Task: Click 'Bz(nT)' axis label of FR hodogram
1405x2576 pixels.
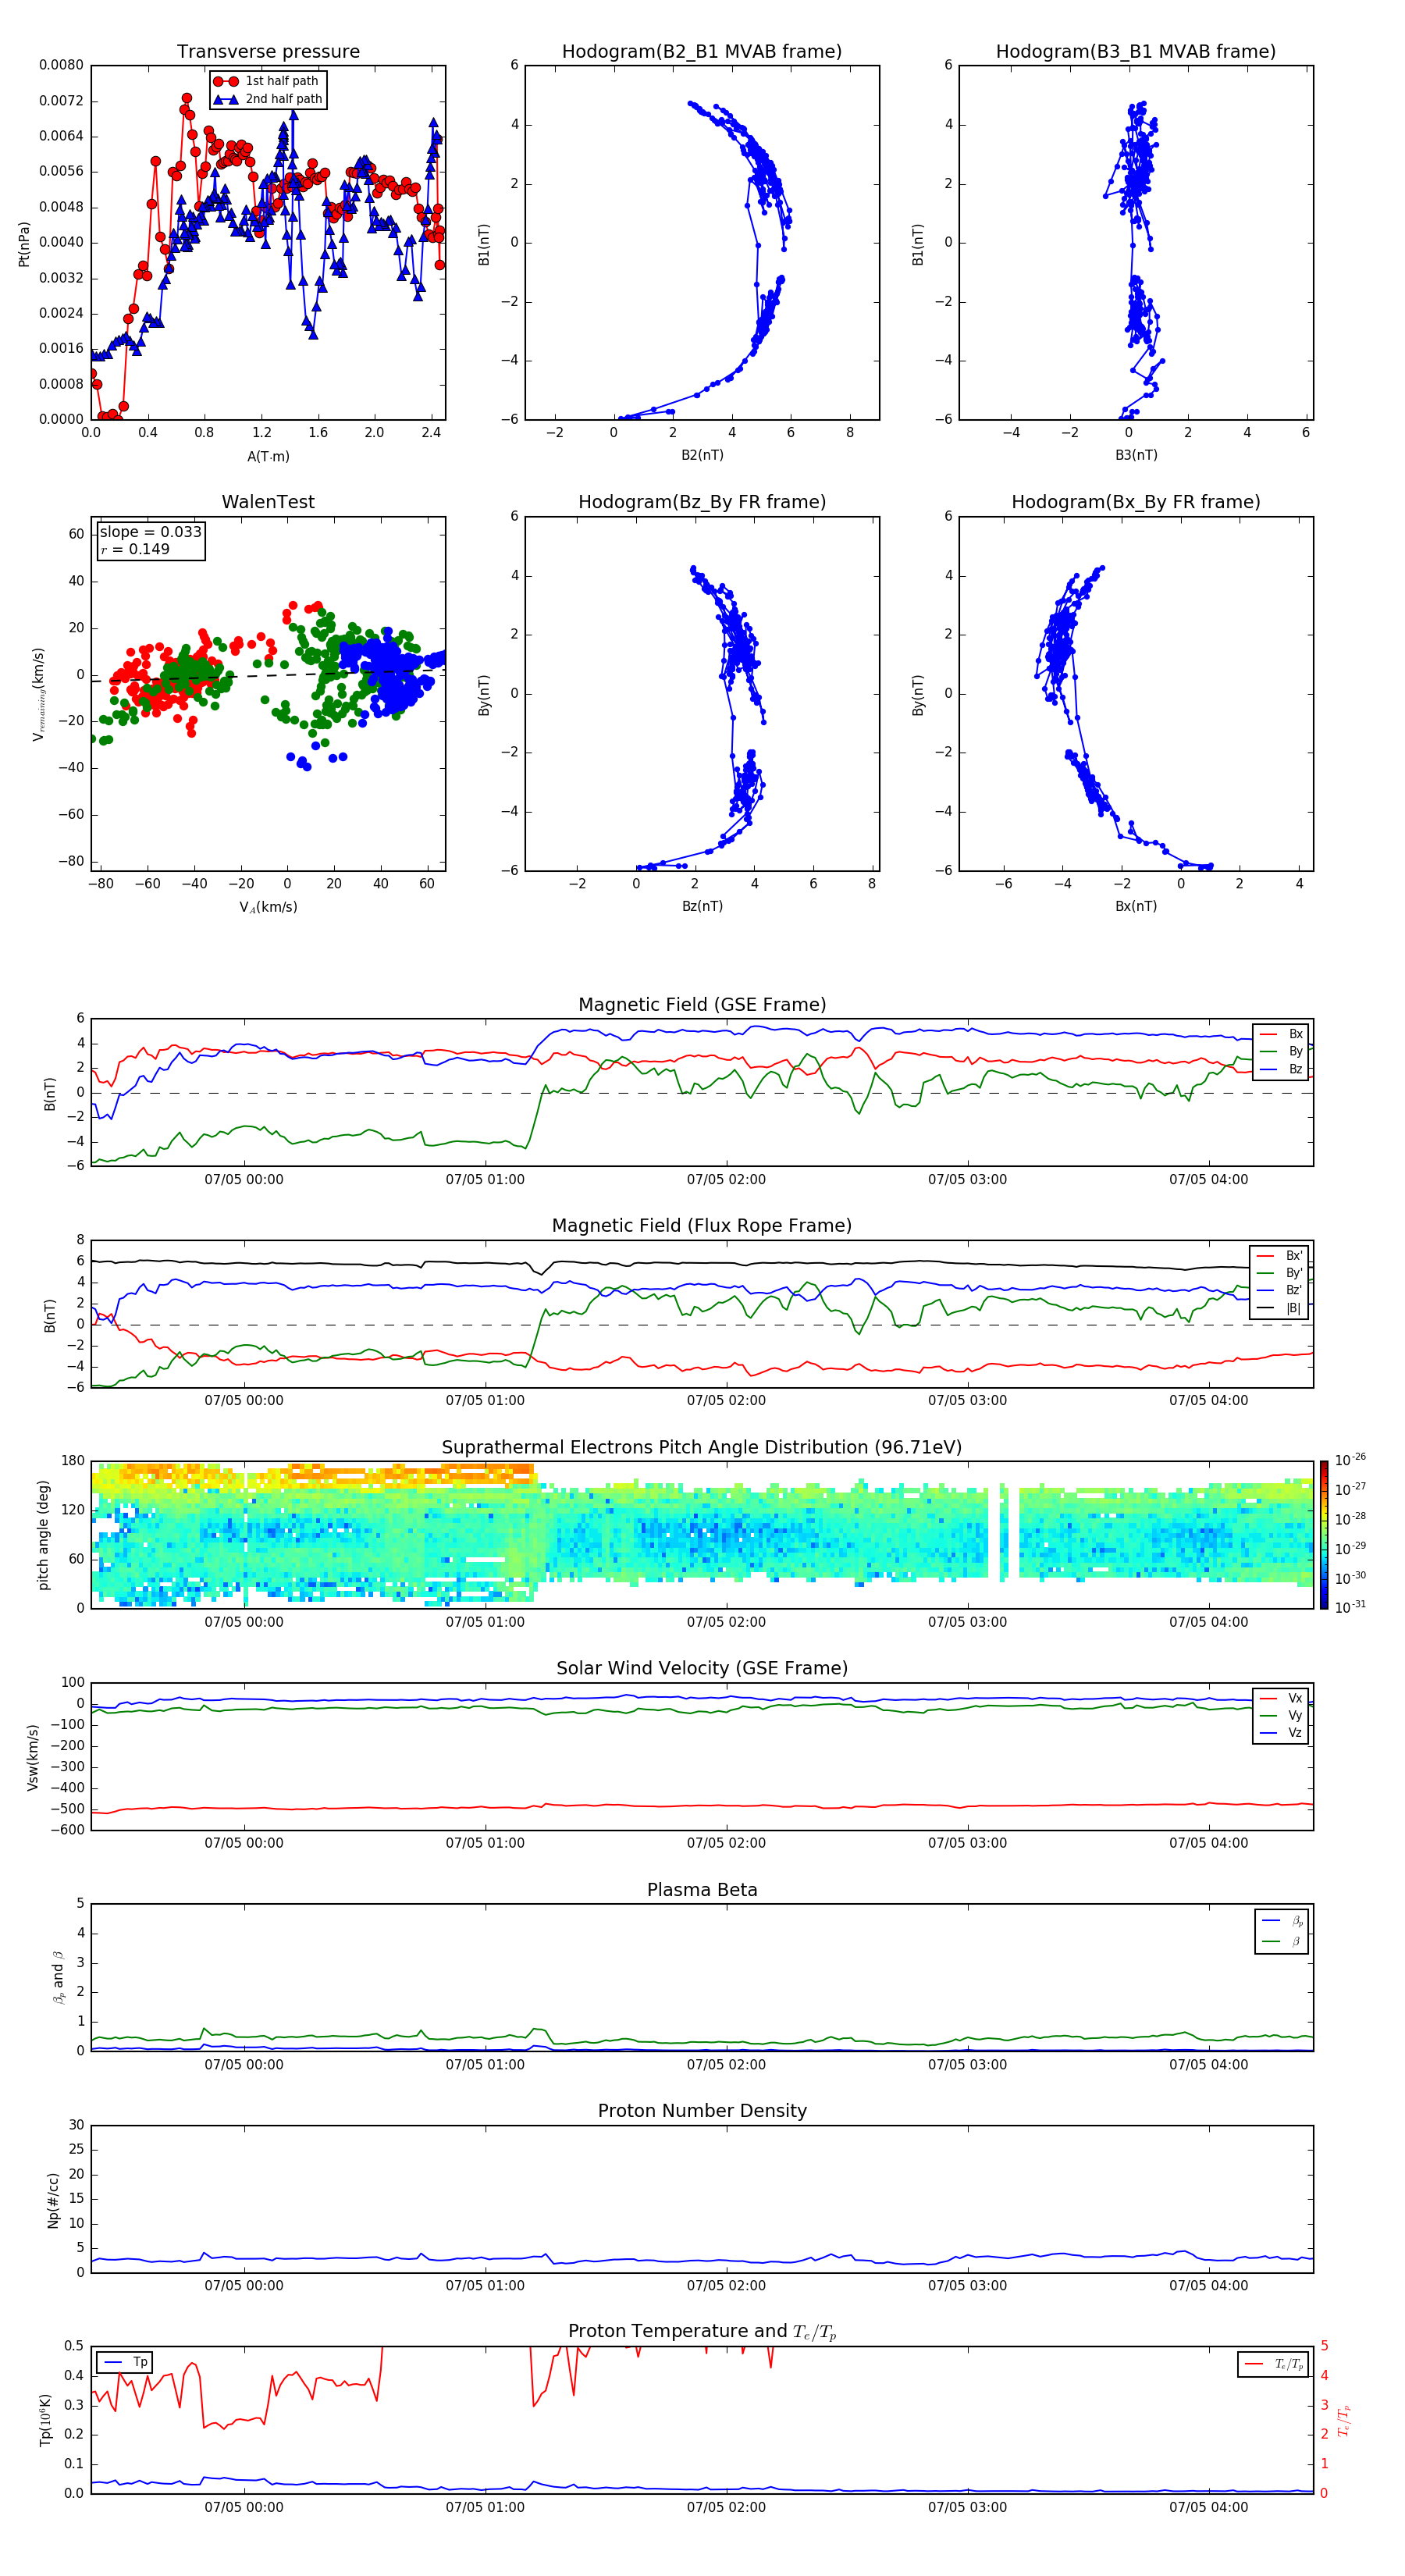Action: [x=702, y=906]
